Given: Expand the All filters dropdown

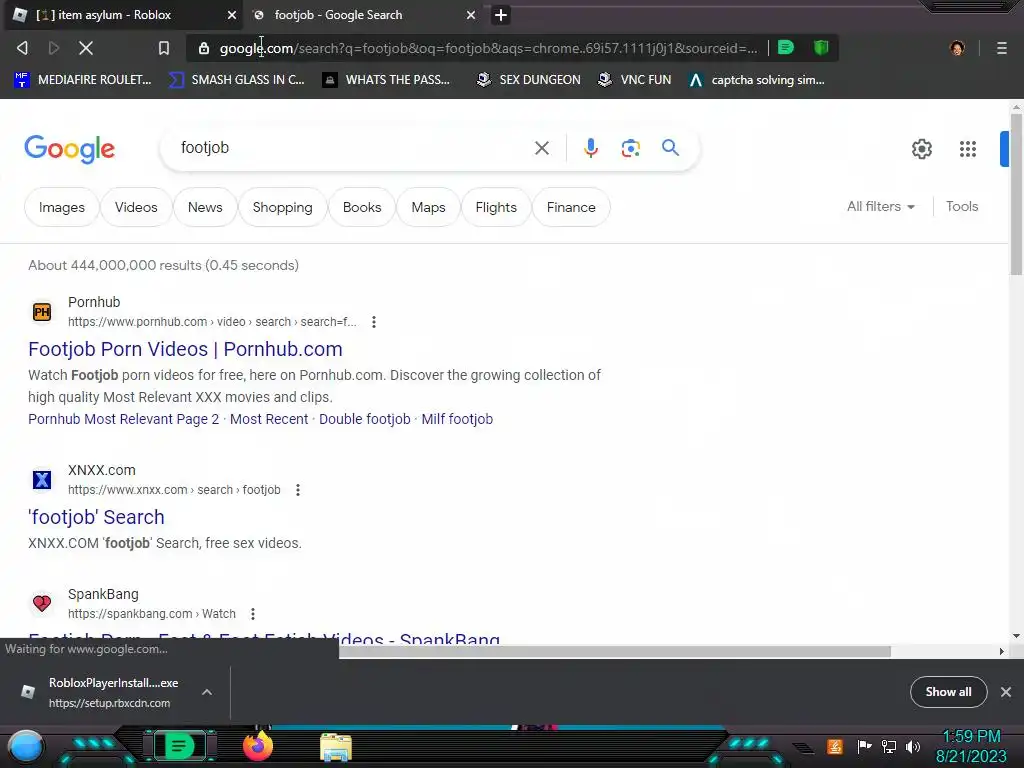Looking at the screenshot, I should (x=880, y=206).
